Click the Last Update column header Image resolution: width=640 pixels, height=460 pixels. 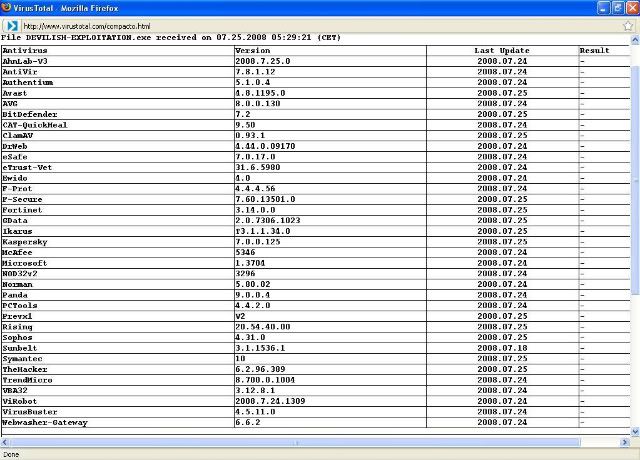click(x=502, y=51)
